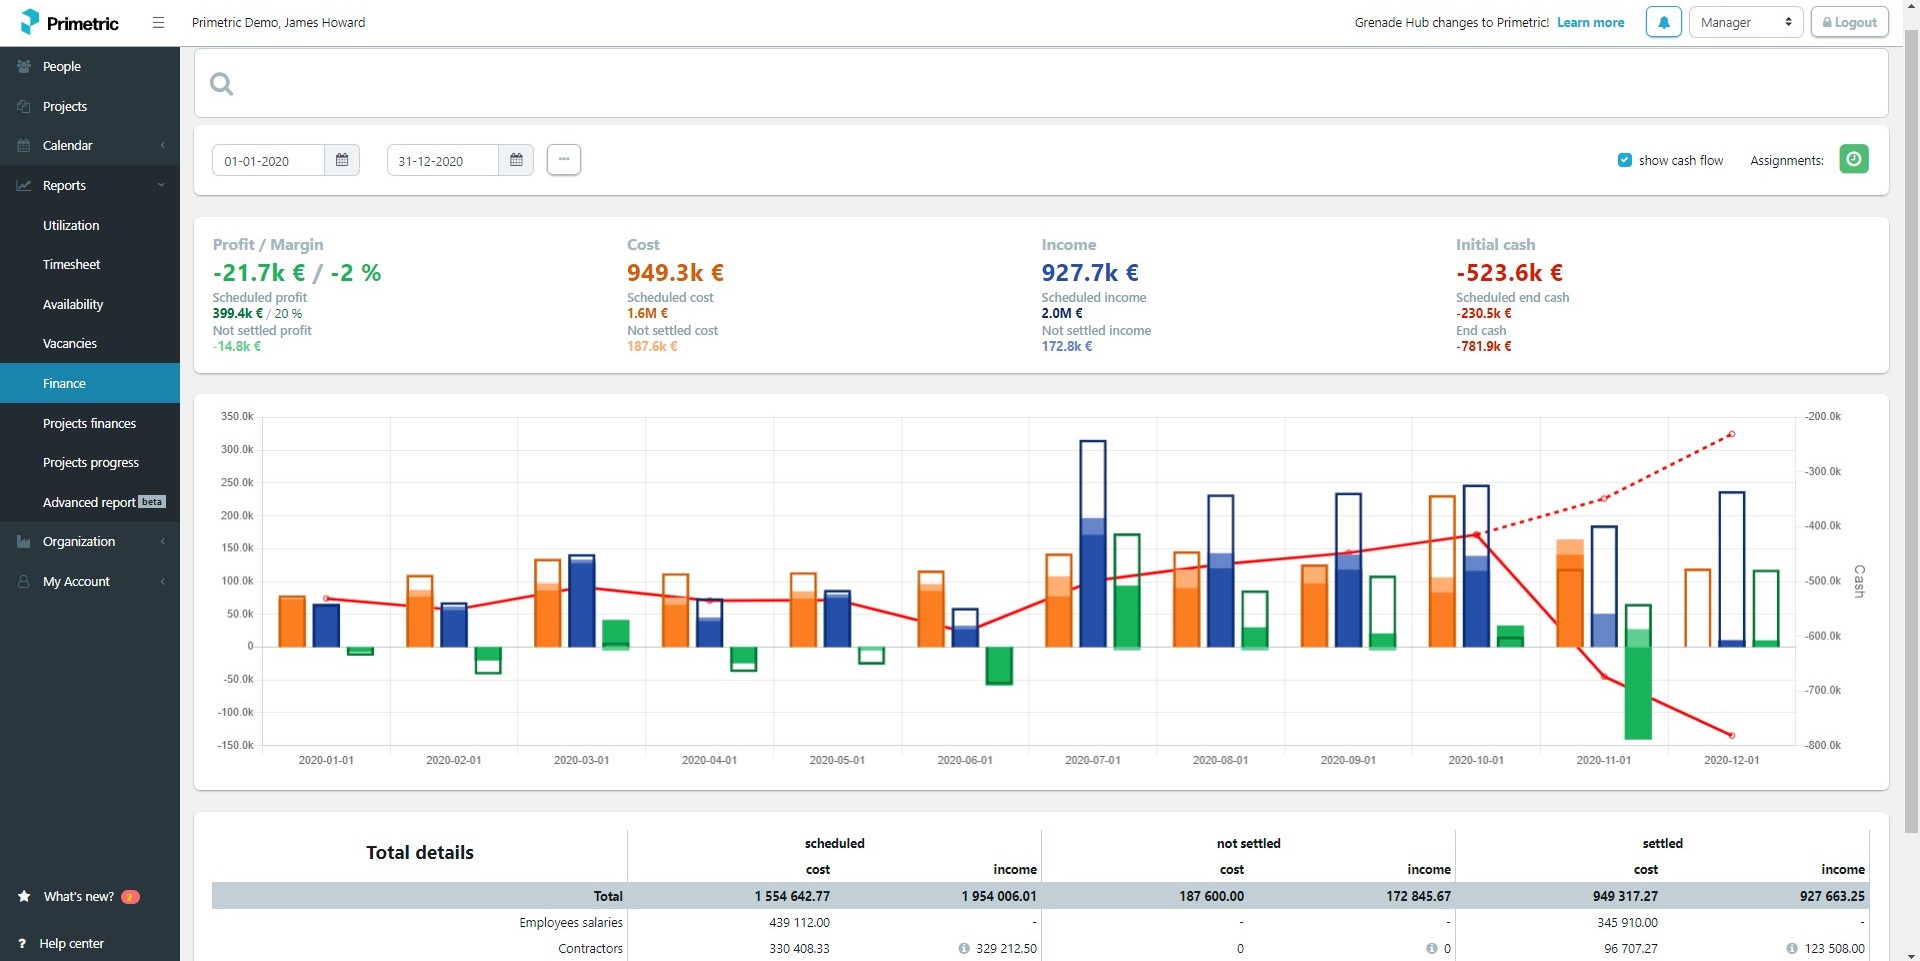Expand the Organization submenu chevron
This screenshot has height=961, width=1920.
point(162,541)
